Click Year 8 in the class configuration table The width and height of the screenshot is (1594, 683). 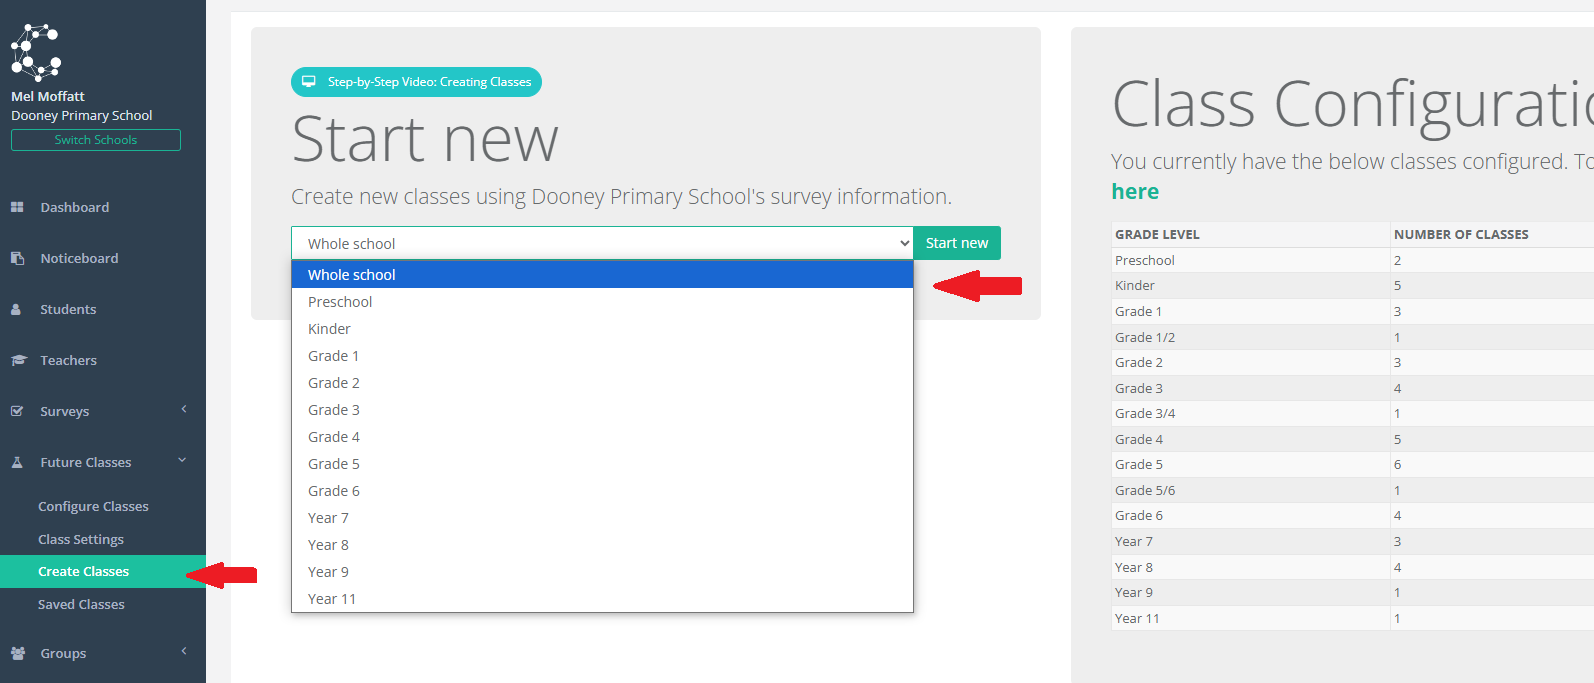pyautogui.click(x=1134, y=567)
